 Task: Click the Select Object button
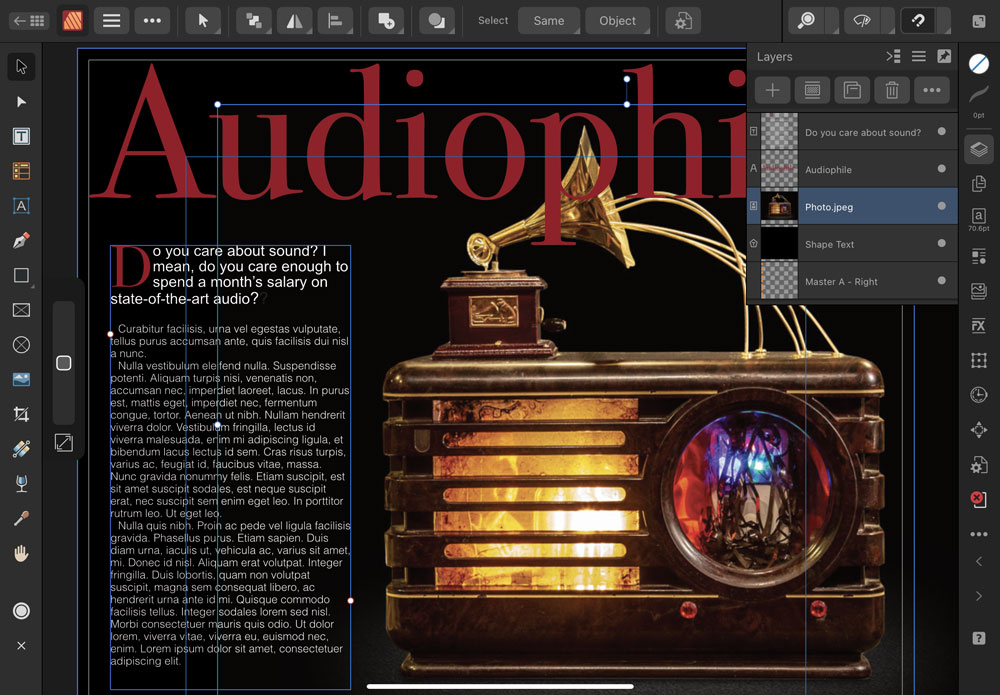[617, 21]
